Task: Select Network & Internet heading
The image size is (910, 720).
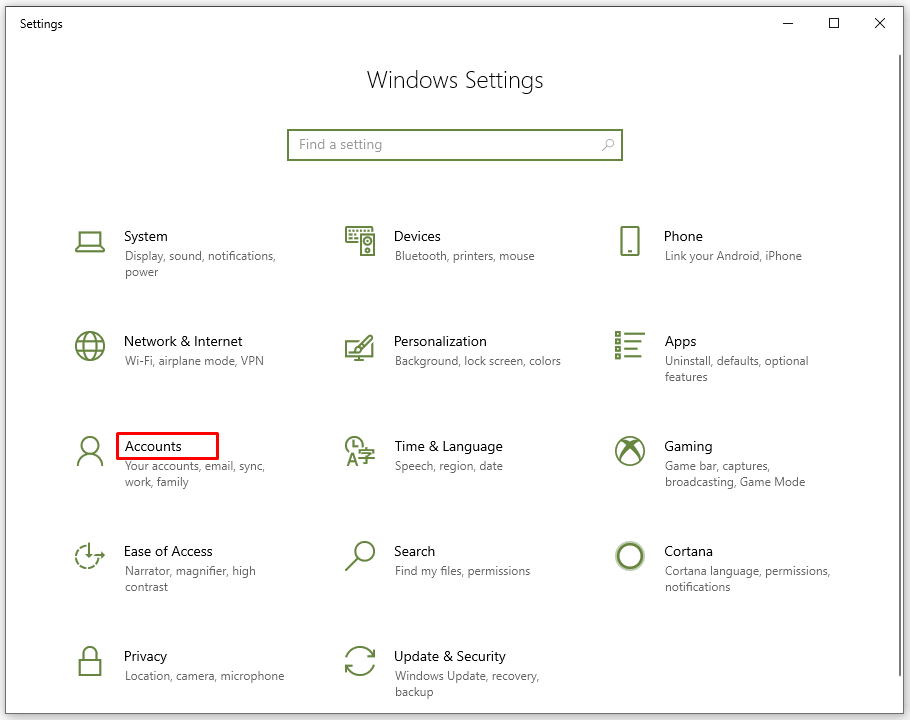Action: (183, 341)
